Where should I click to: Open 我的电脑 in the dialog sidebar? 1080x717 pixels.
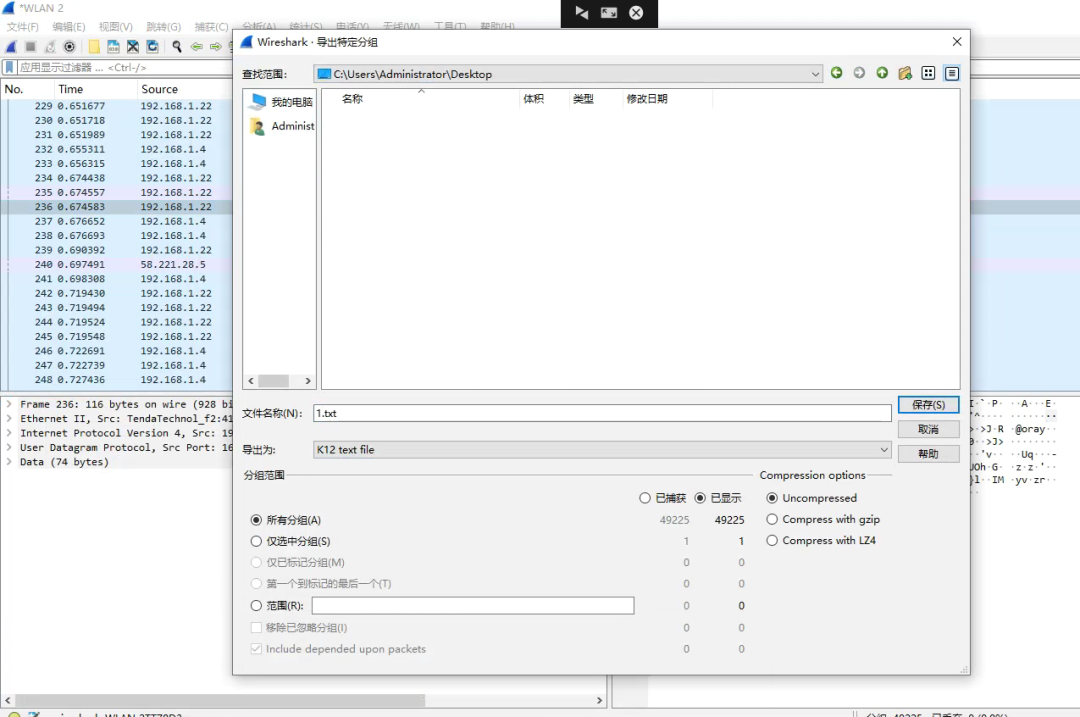281,102
